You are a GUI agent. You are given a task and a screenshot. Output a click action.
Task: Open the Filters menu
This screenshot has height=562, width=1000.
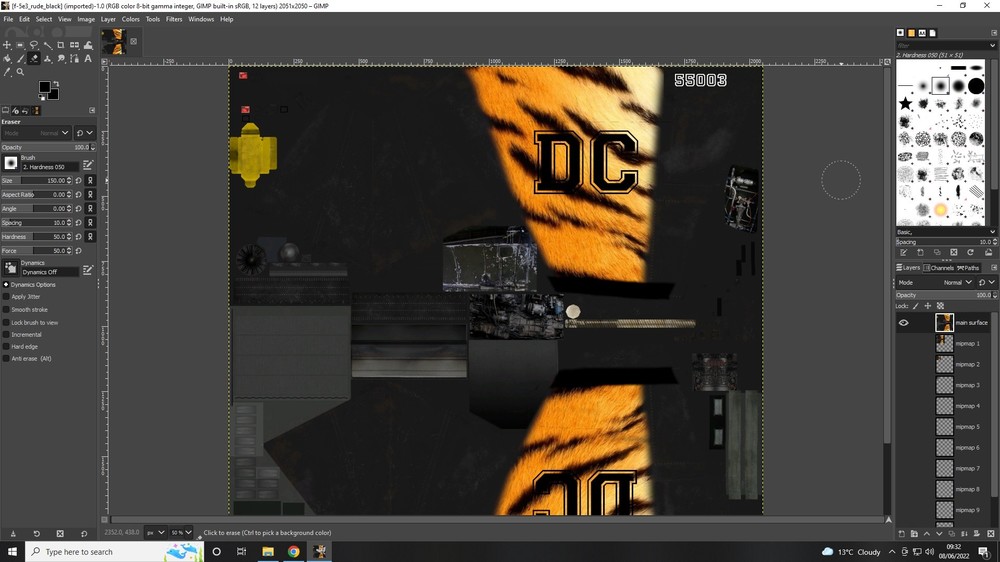point(174,19)
